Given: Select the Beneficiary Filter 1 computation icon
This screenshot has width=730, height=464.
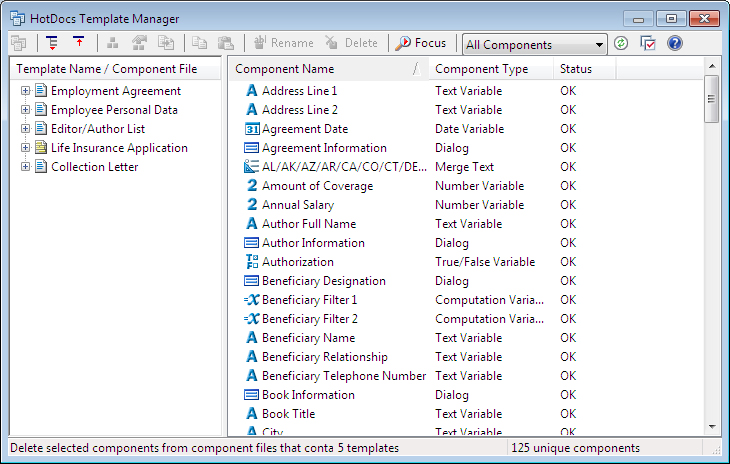Looking at the screenshot, I should coord(251,300).
